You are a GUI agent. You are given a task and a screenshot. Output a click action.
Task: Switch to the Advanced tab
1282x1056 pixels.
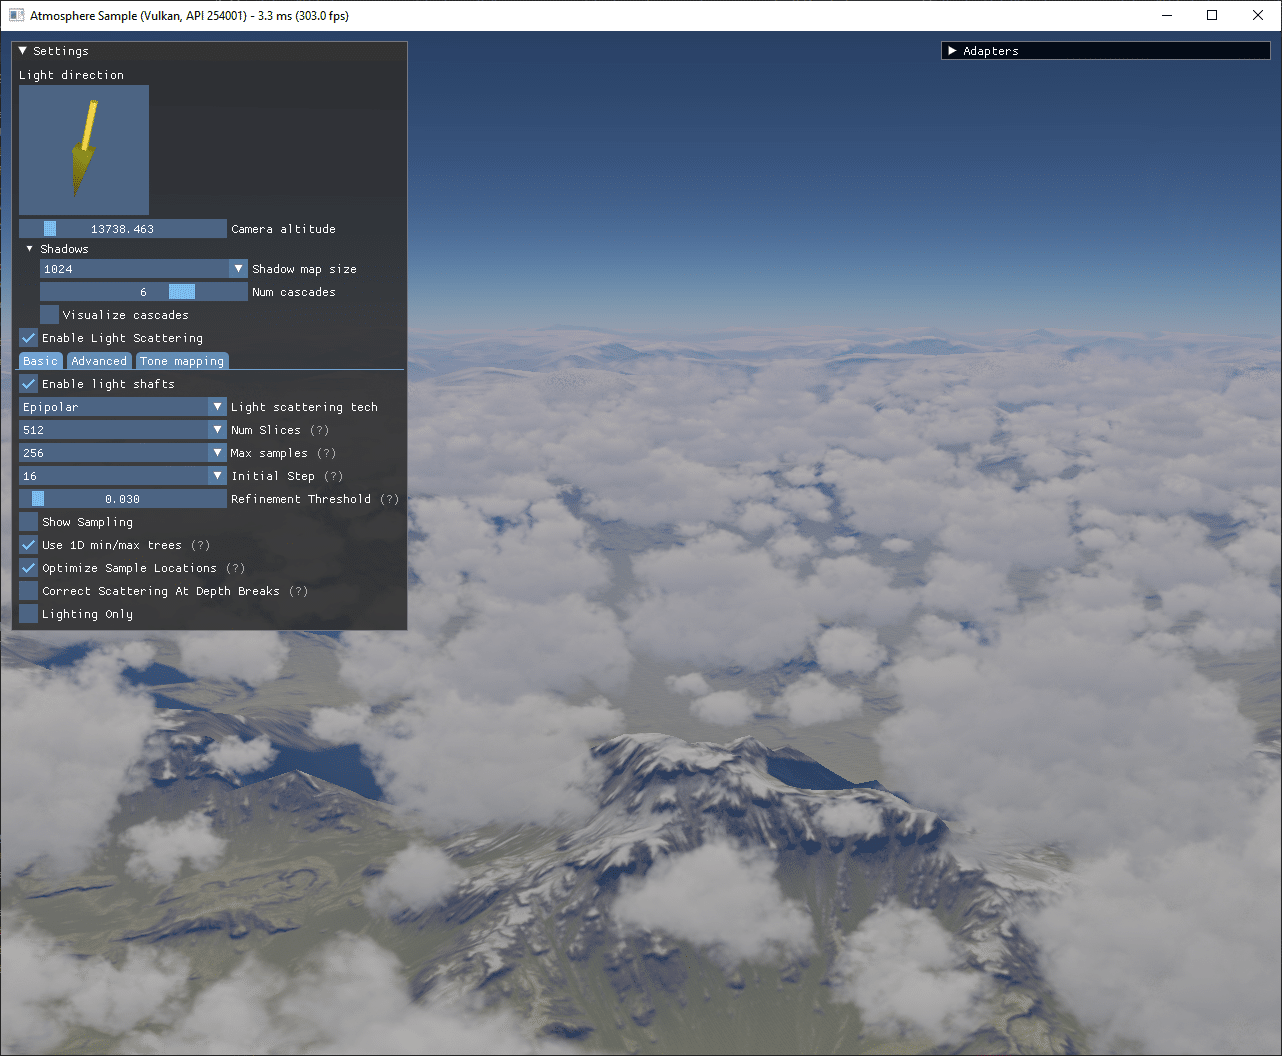click(99, 361)
